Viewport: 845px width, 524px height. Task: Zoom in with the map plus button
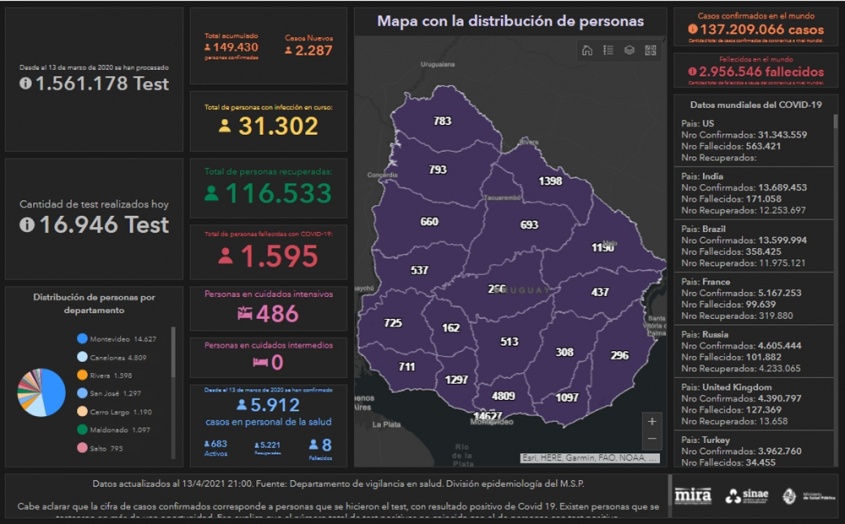click(652, 422)
